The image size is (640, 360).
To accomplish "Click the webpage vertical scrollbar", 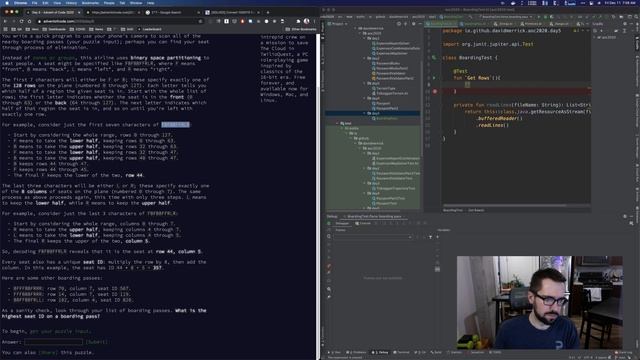I will pyautogui.click(x=318, y=61).
